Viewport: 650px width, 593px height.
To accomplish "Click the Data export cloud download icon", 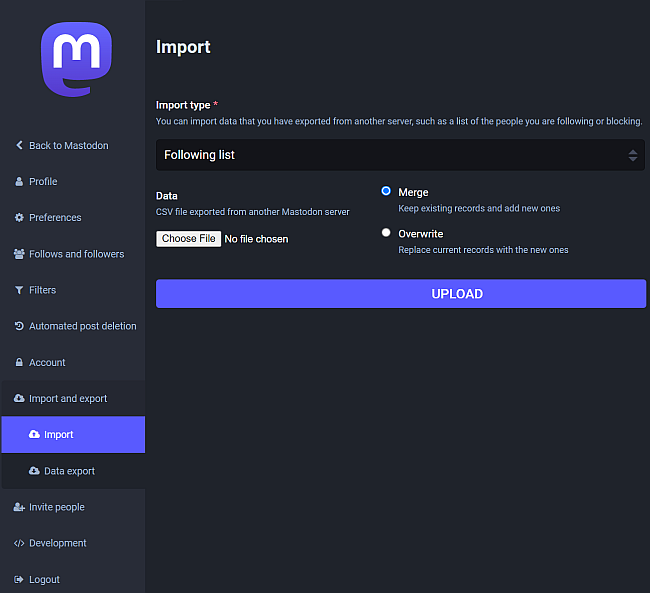I will click(x=34, y=471).
